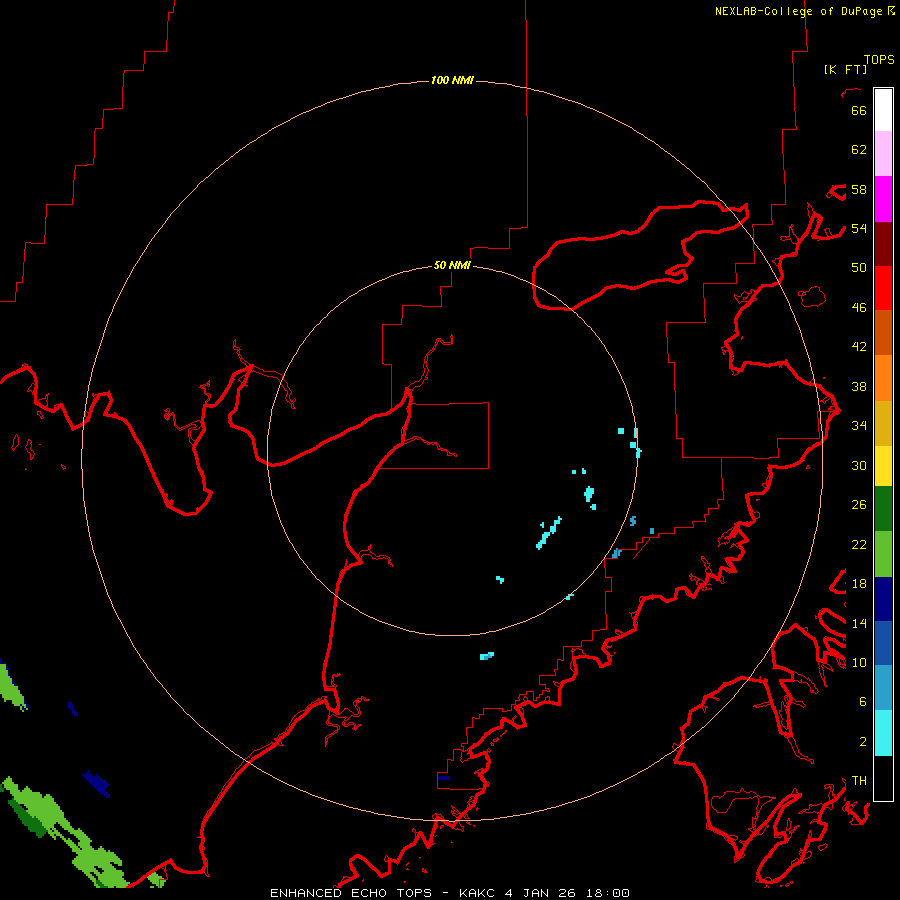Click the 34 legend value

click(x=859, y=426)
